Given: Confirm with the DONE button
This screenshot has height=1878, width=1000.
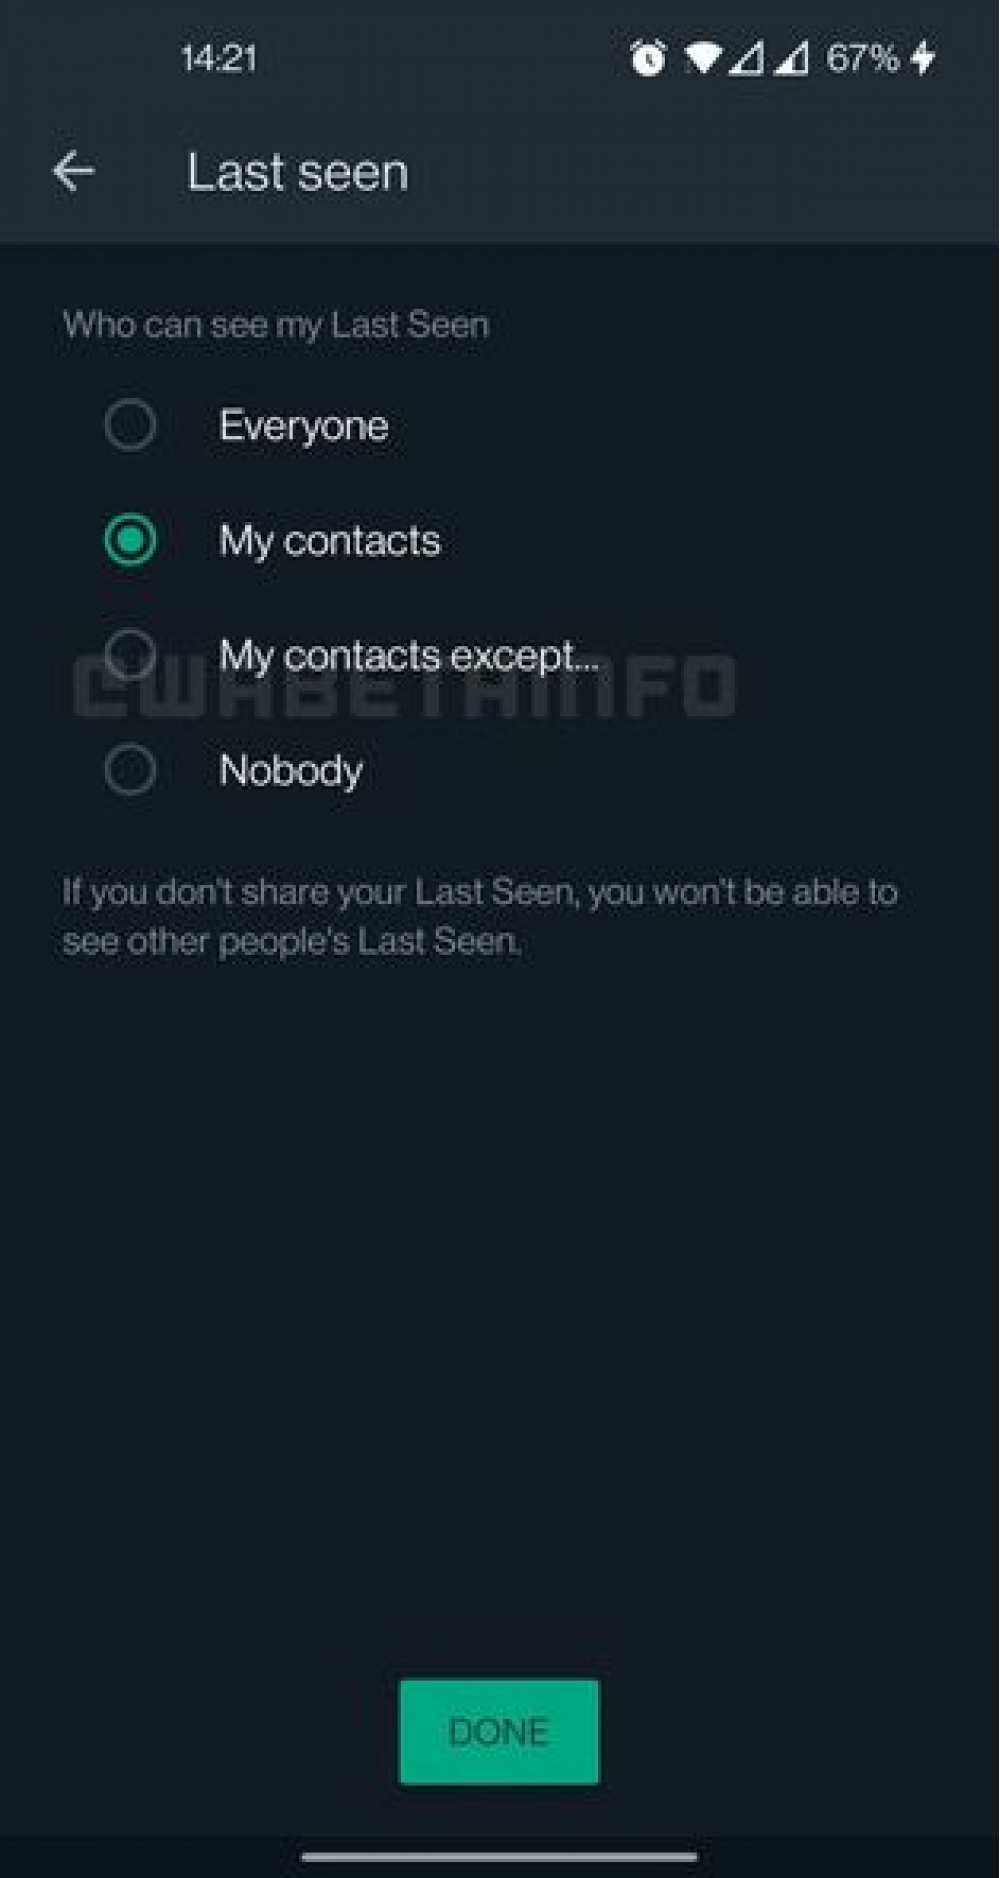Looking at the screenshot, I should click(x=499, y=1731).
